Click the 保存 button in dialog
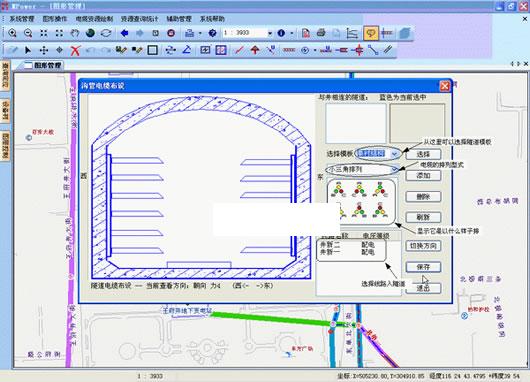The height and width of the screenshot is (382, 530). (423, 267)
